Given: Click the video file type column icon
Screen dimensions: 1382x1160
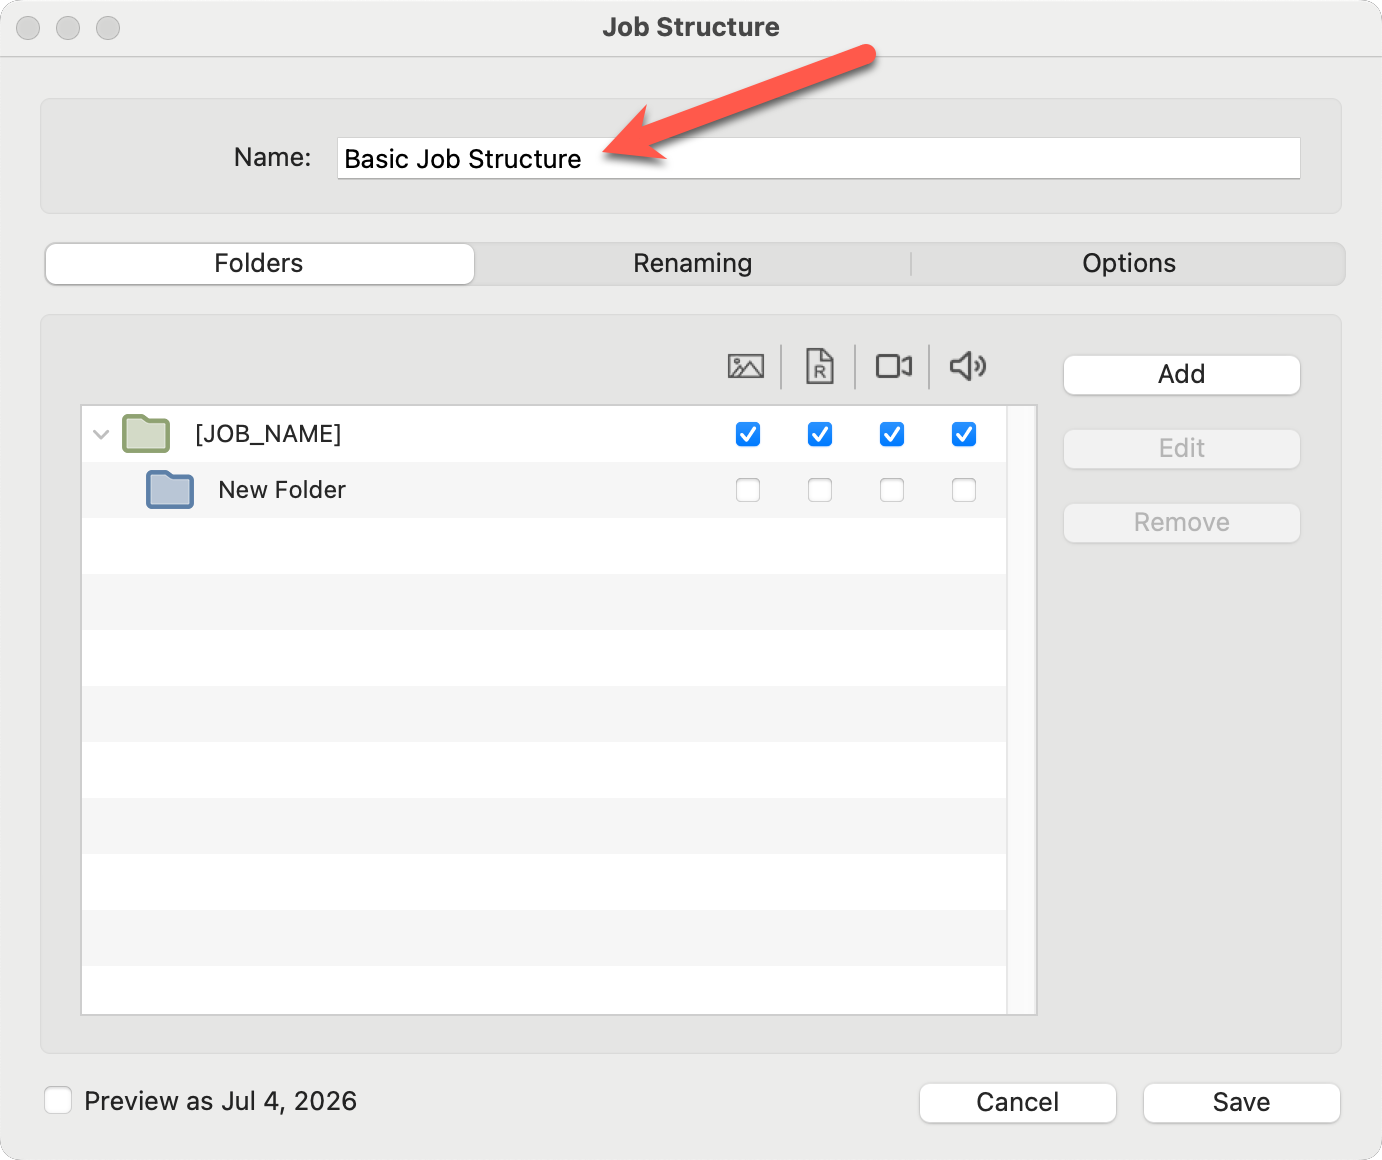Looking at the screenshot, I should pos(893,367).
